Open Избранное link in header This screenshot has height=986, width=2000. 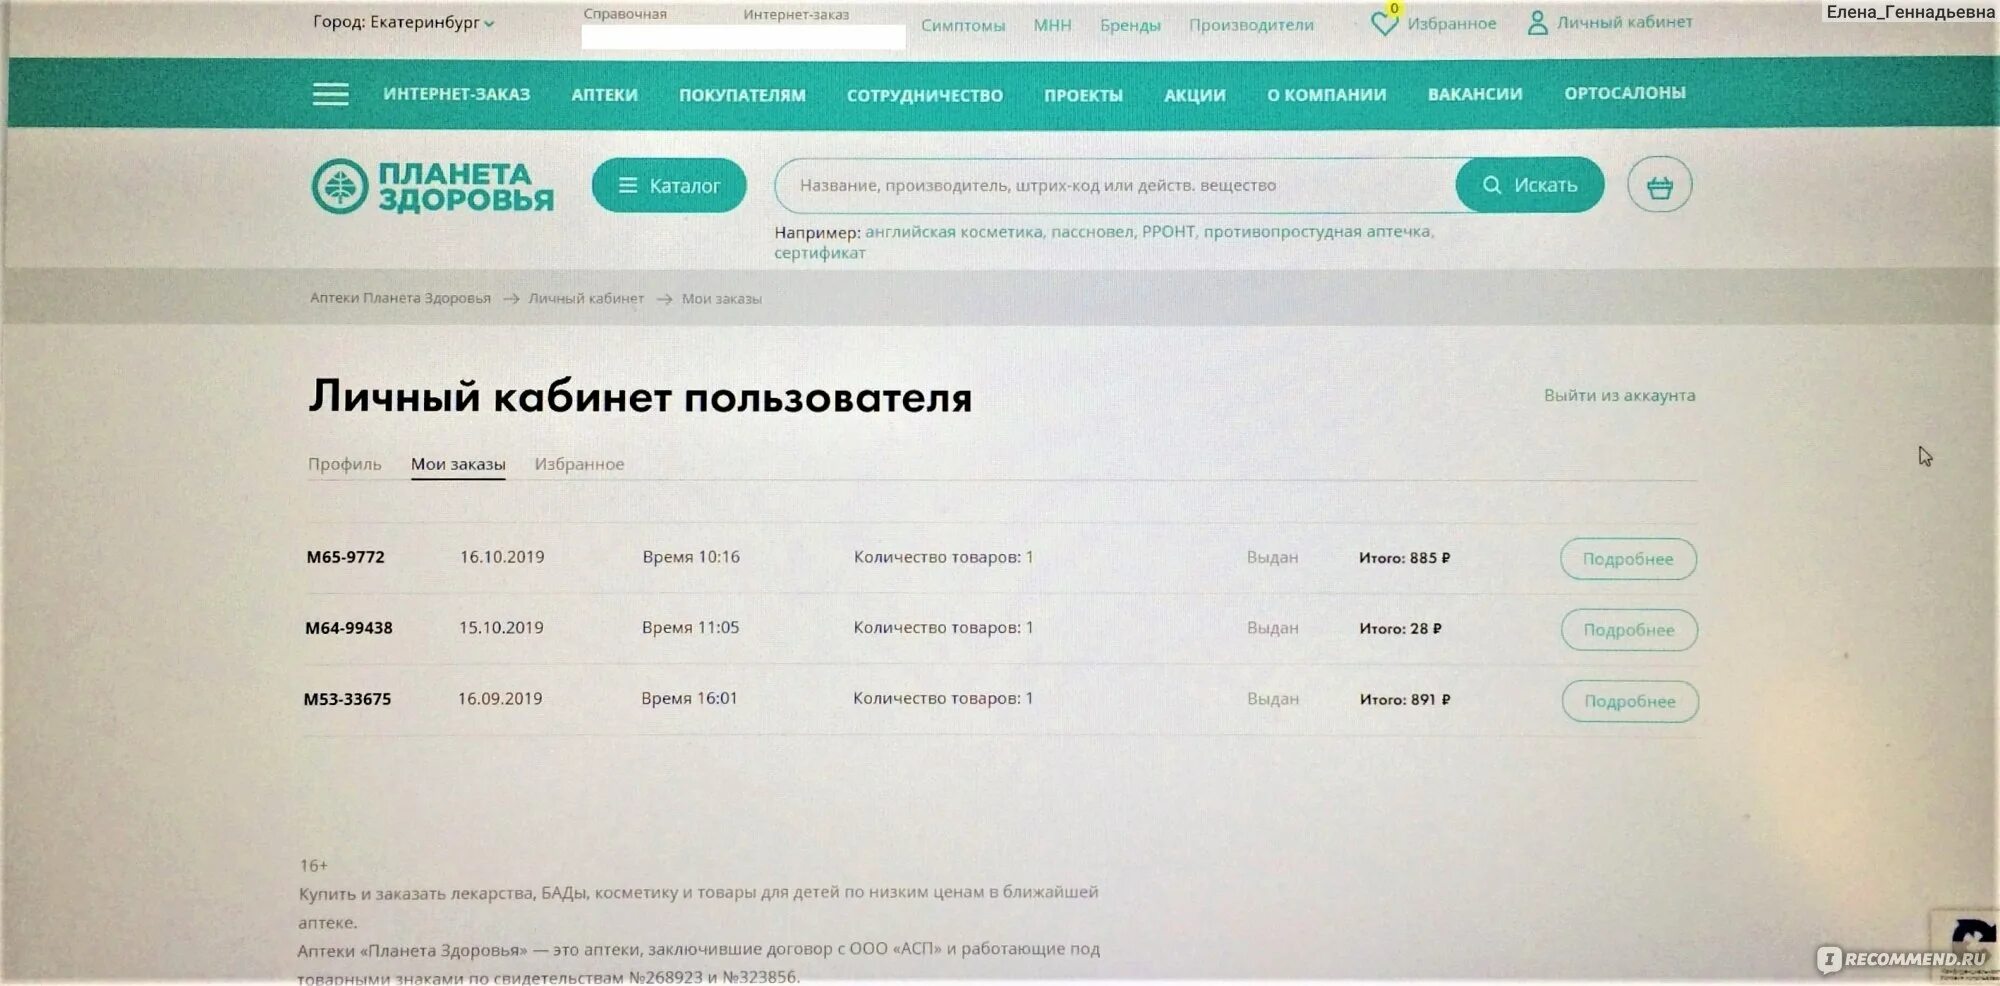coord(1451,23)
